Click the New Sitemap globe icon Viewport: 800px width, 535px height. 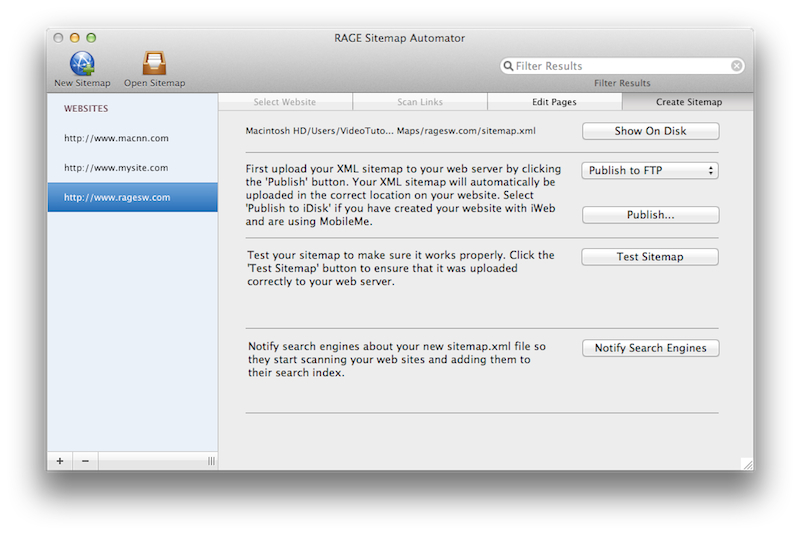(82, 63)
